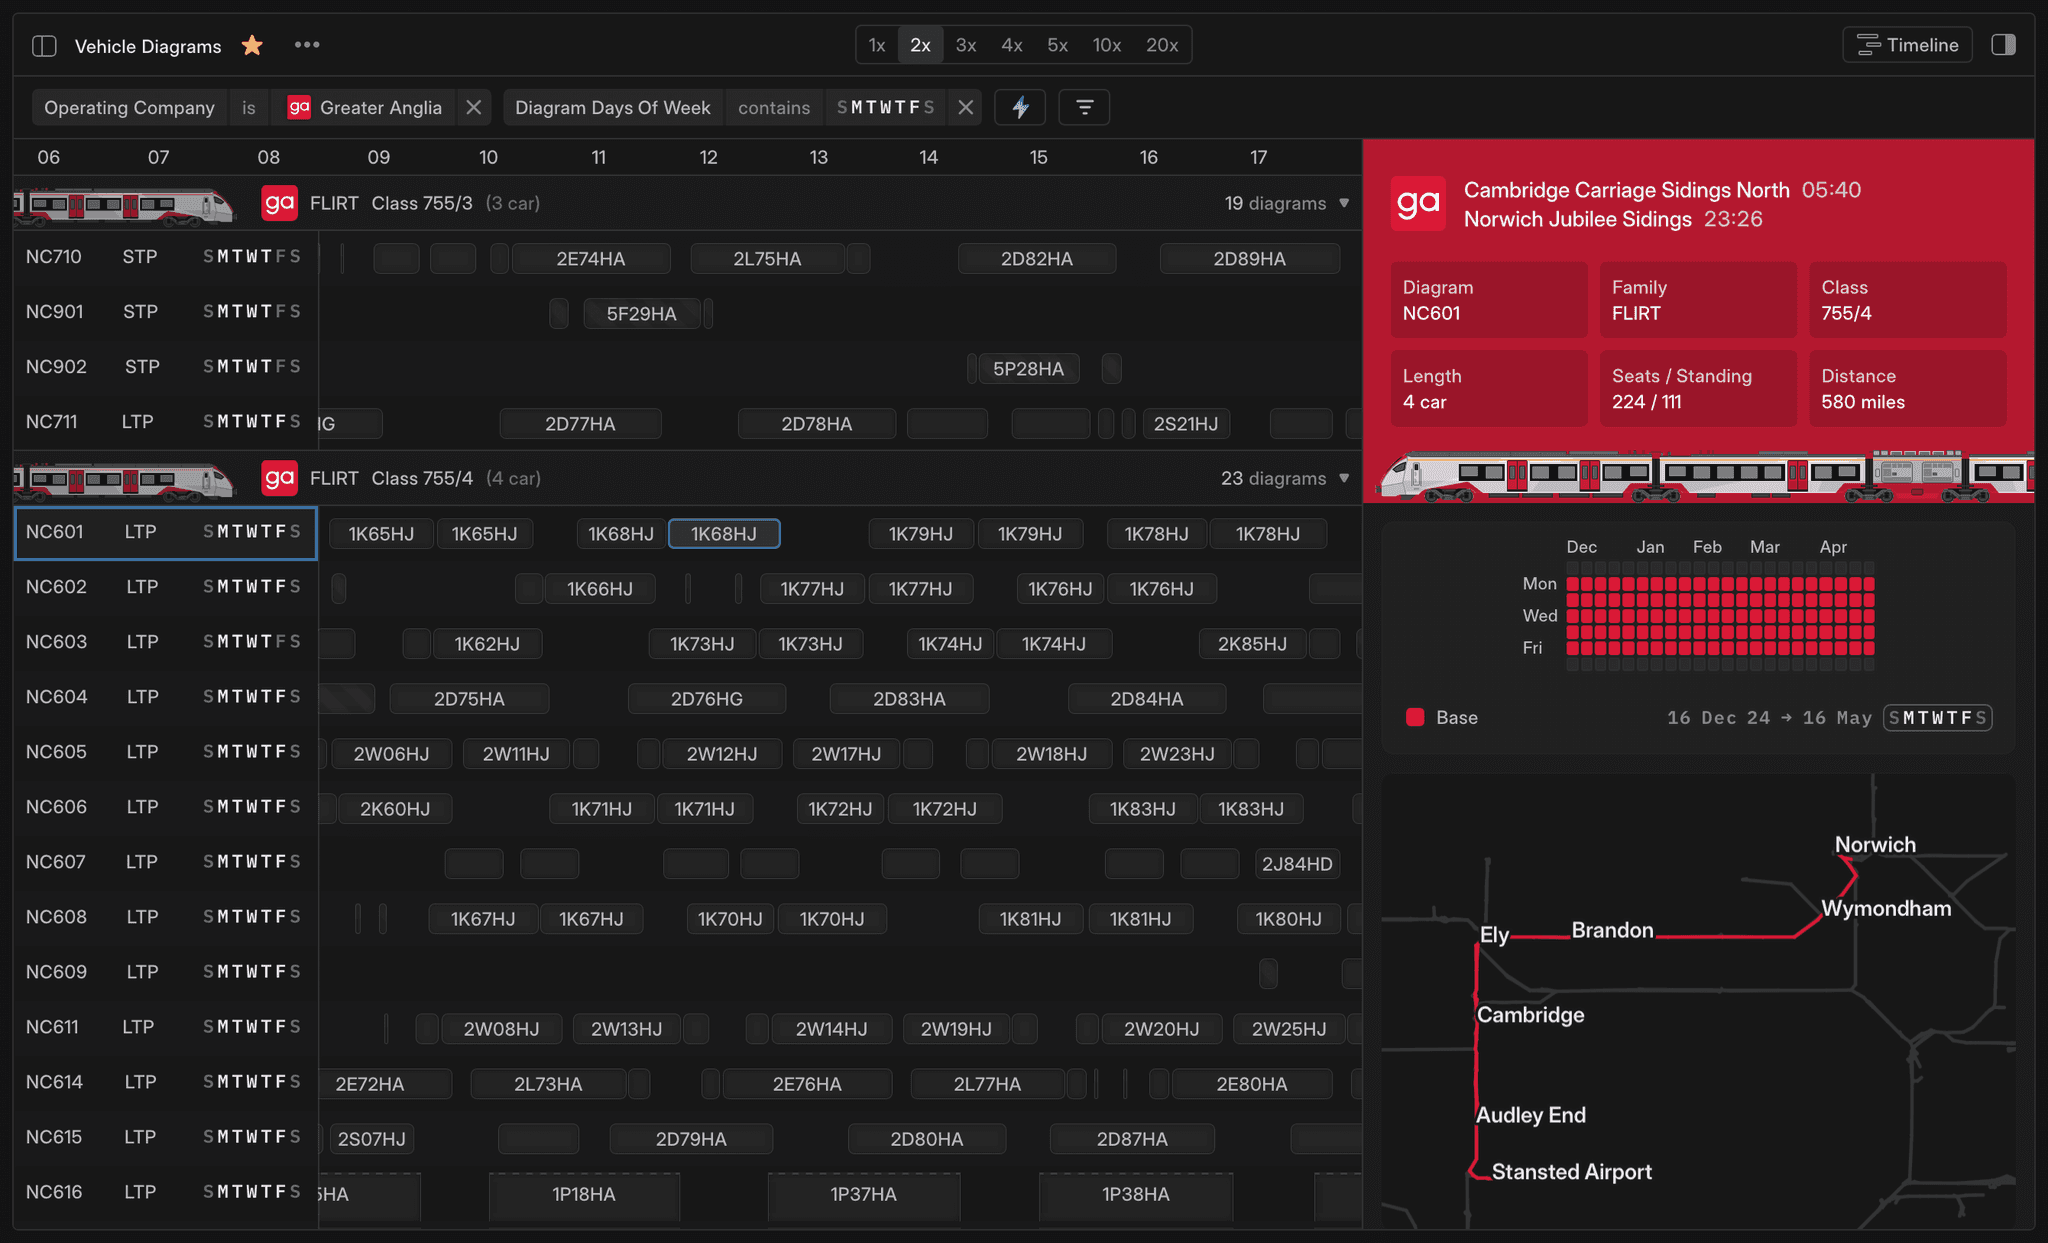Toggle the SMTWTFS day selector beside date range
The height and width of the screenshot is (1243, 2048).
point(1937,718)
